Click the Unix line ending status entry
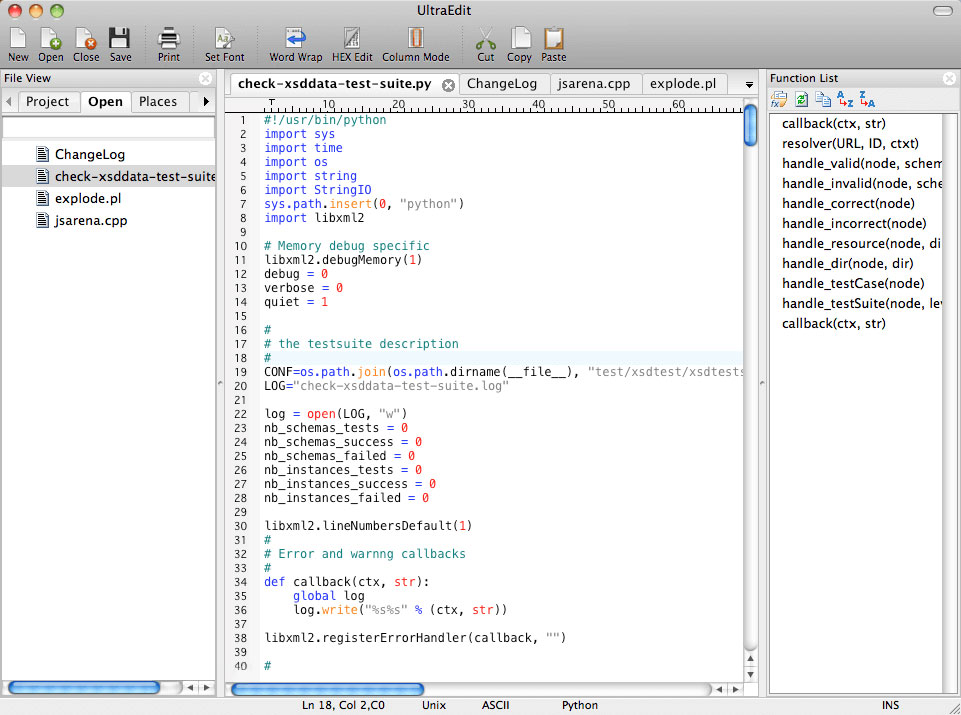This screenshot has height=715, width=961. pos(433,705)
